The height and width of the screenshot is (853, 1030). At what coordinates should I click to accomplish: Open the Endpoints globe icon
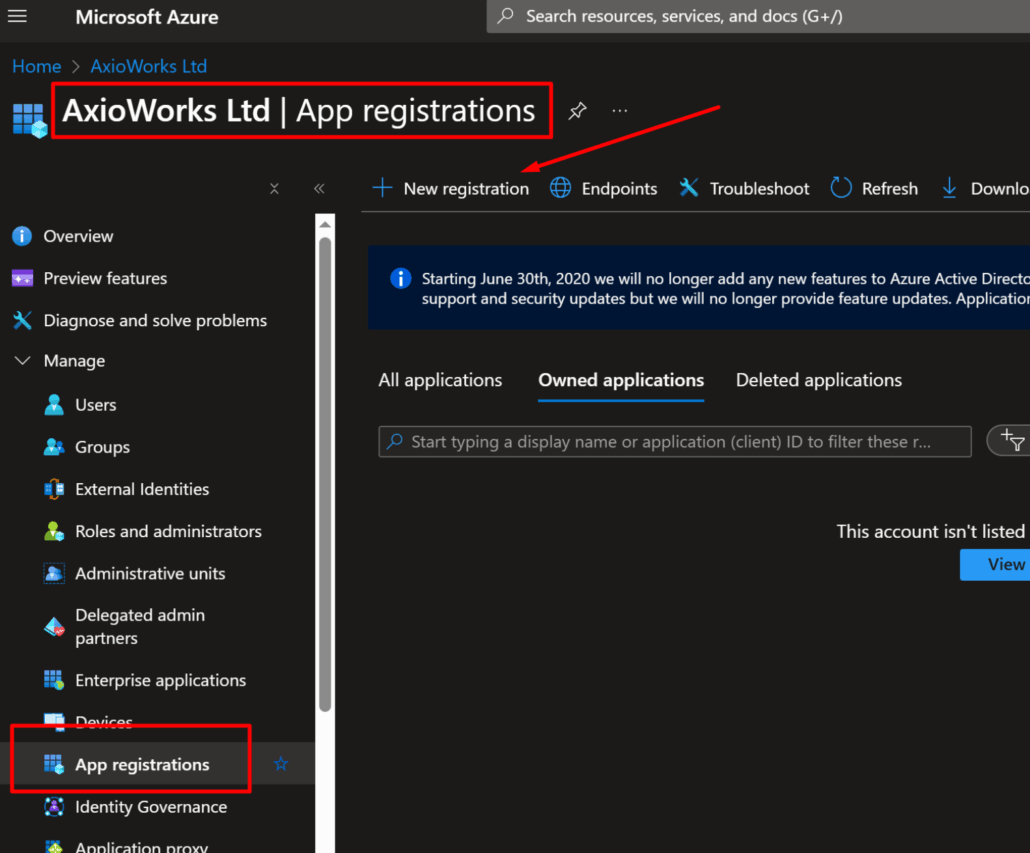[560, 188]
